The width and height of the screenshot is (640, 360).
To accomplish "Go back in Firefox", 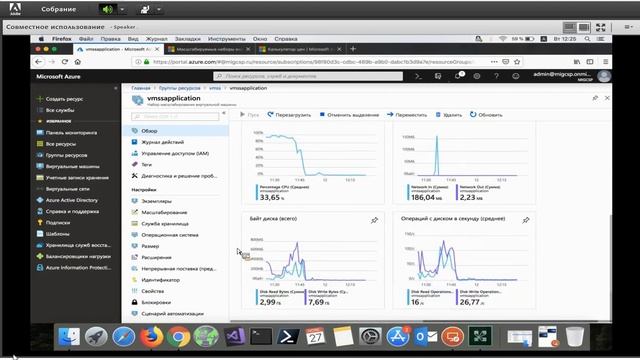I will 38,62.
